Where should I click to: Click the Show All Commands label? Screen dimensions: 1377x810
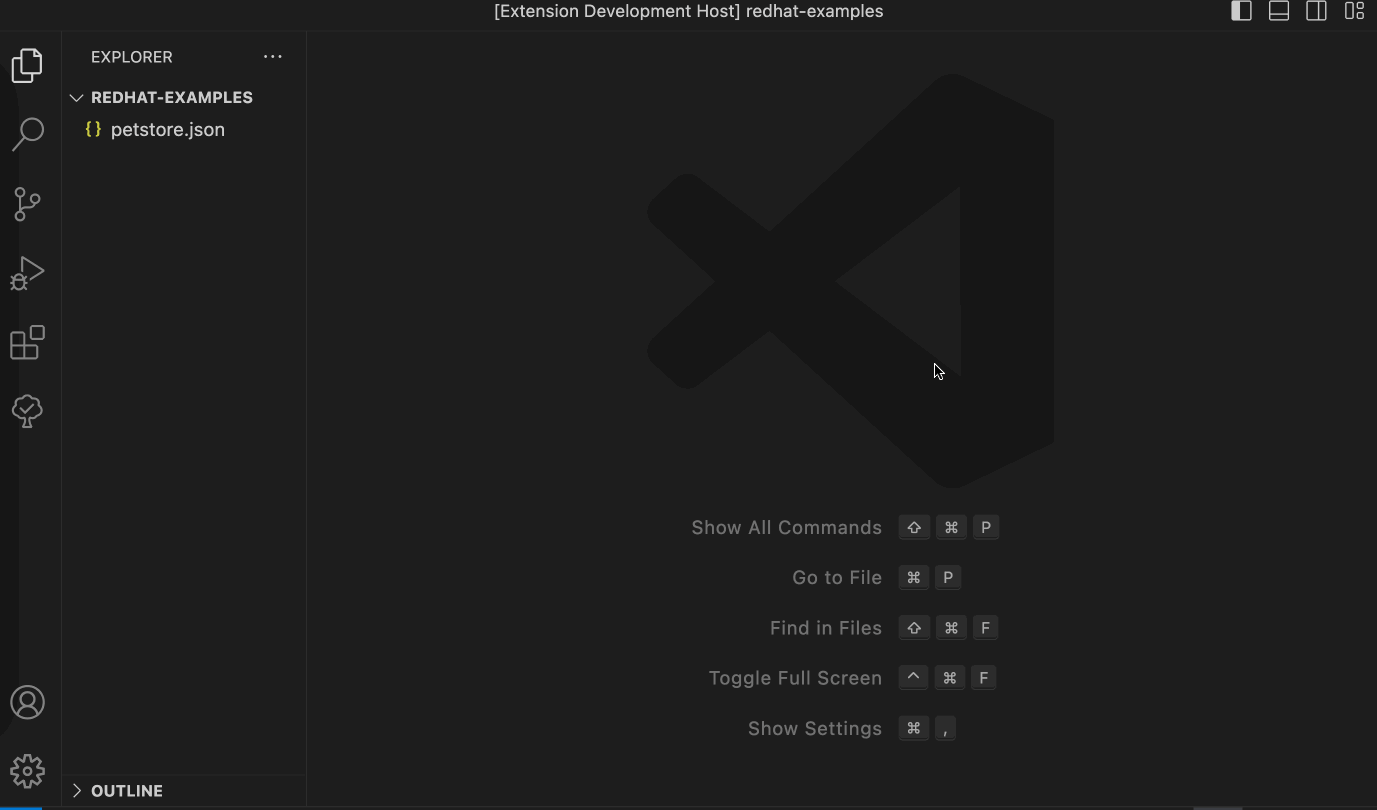click(786, 528)
